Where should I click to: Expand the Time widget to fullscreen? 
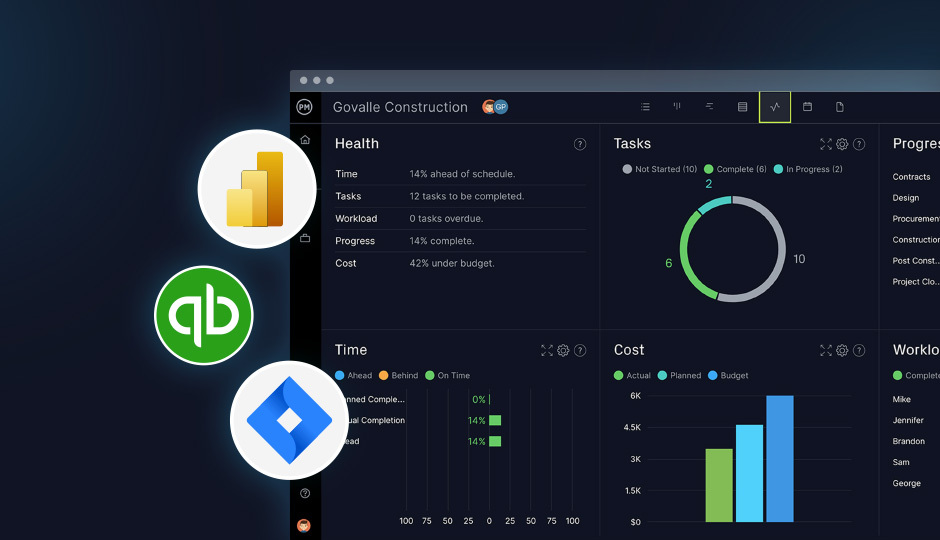coord(547,351)
